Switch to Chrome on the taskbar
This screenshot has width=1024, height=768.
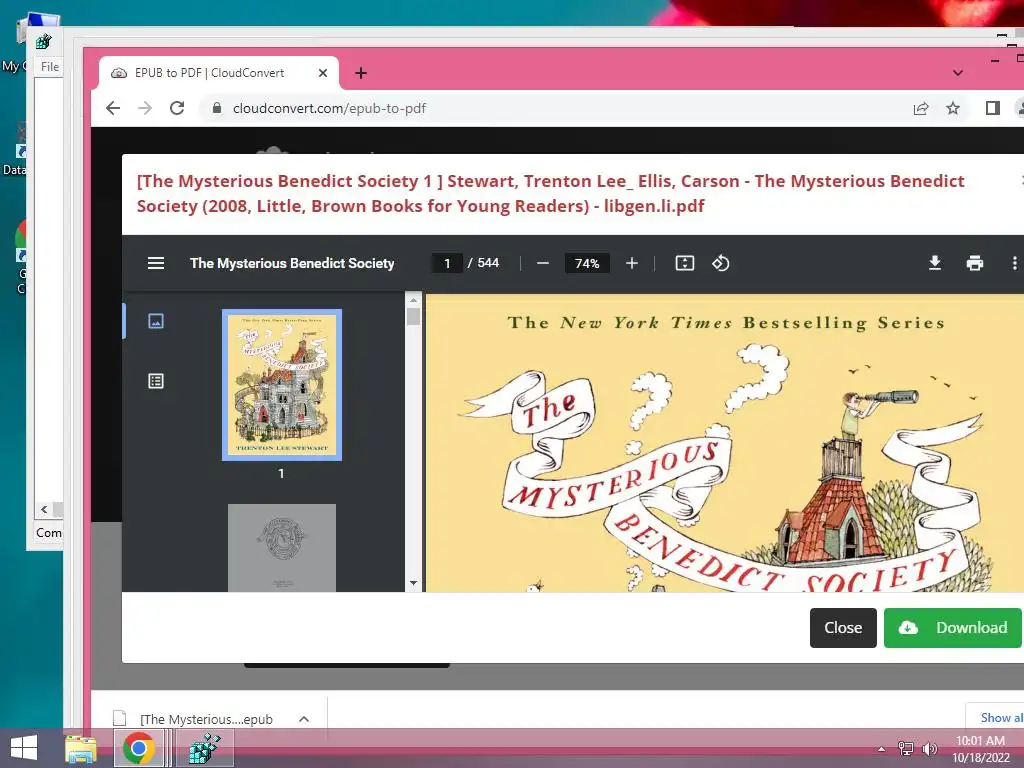pyautogui.click(x=139, y=748)
